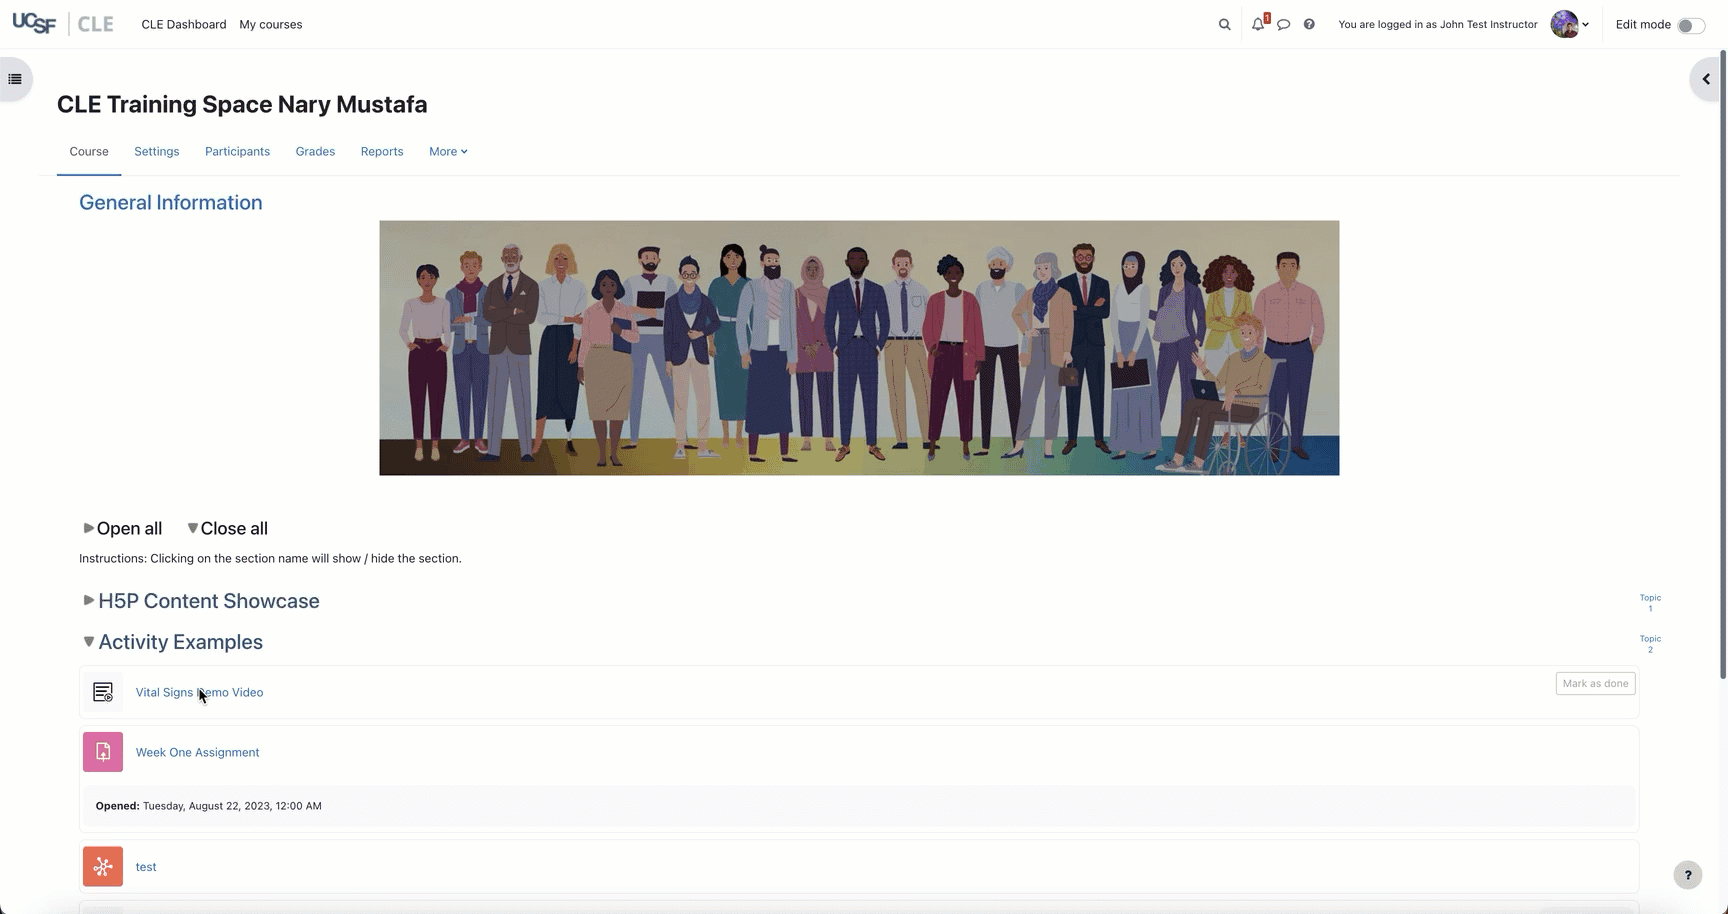Toggle Edit mode switch
Image resolution: width=1728 pixels, height=914 pixels.
point(1690,25)
